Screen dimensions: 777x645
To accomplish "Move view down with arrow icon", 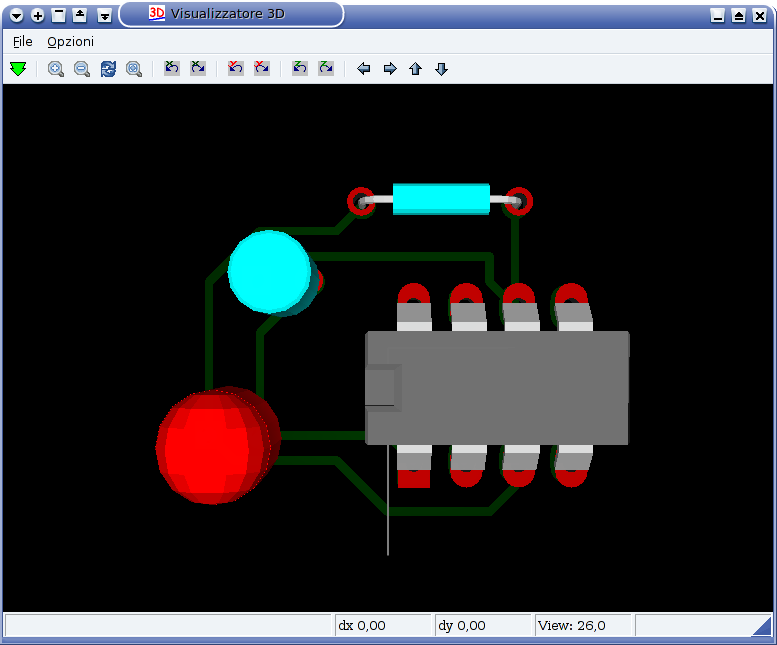I will pos(442,68).
